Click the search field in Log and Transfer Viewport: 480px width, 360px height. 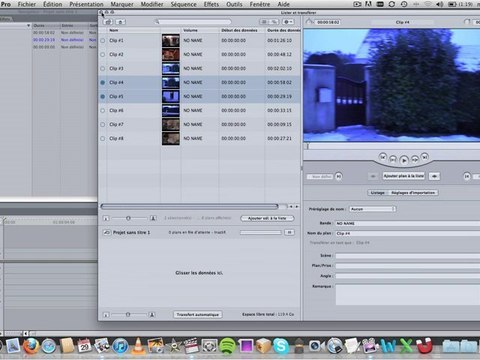pos(193,22)
